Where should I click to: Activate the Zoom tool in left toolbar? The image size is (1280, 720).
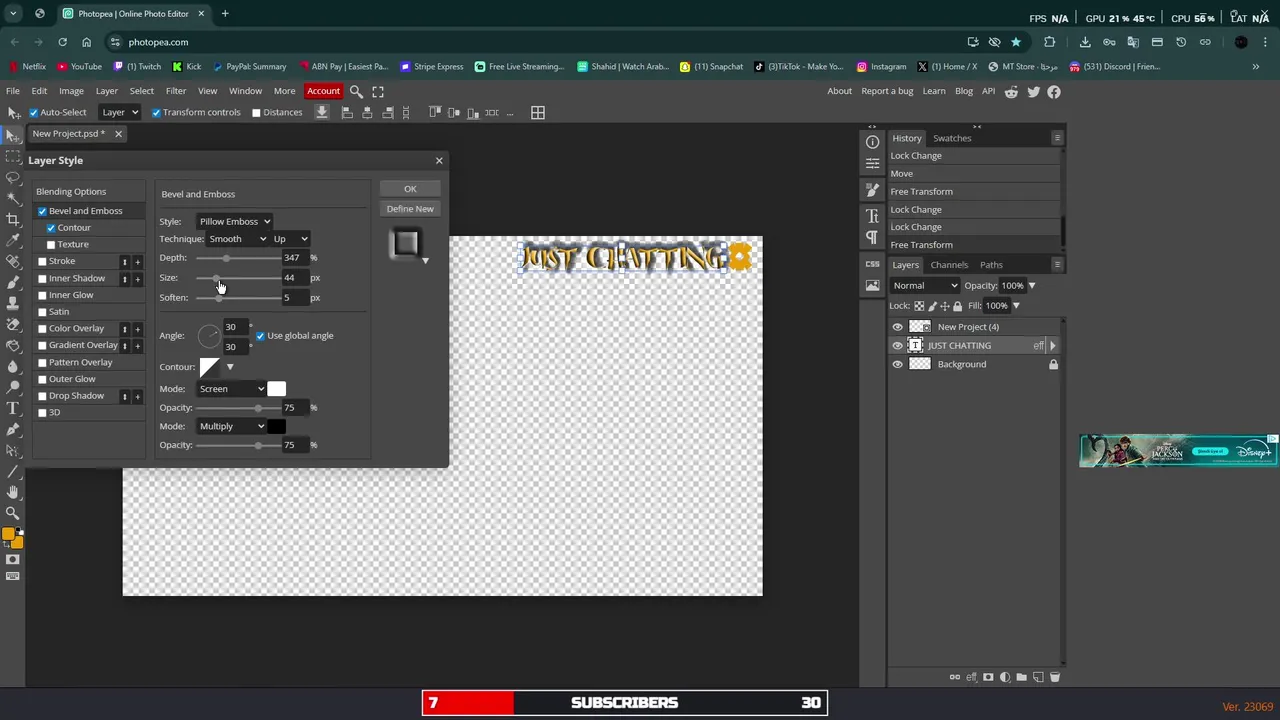[13, 513]
